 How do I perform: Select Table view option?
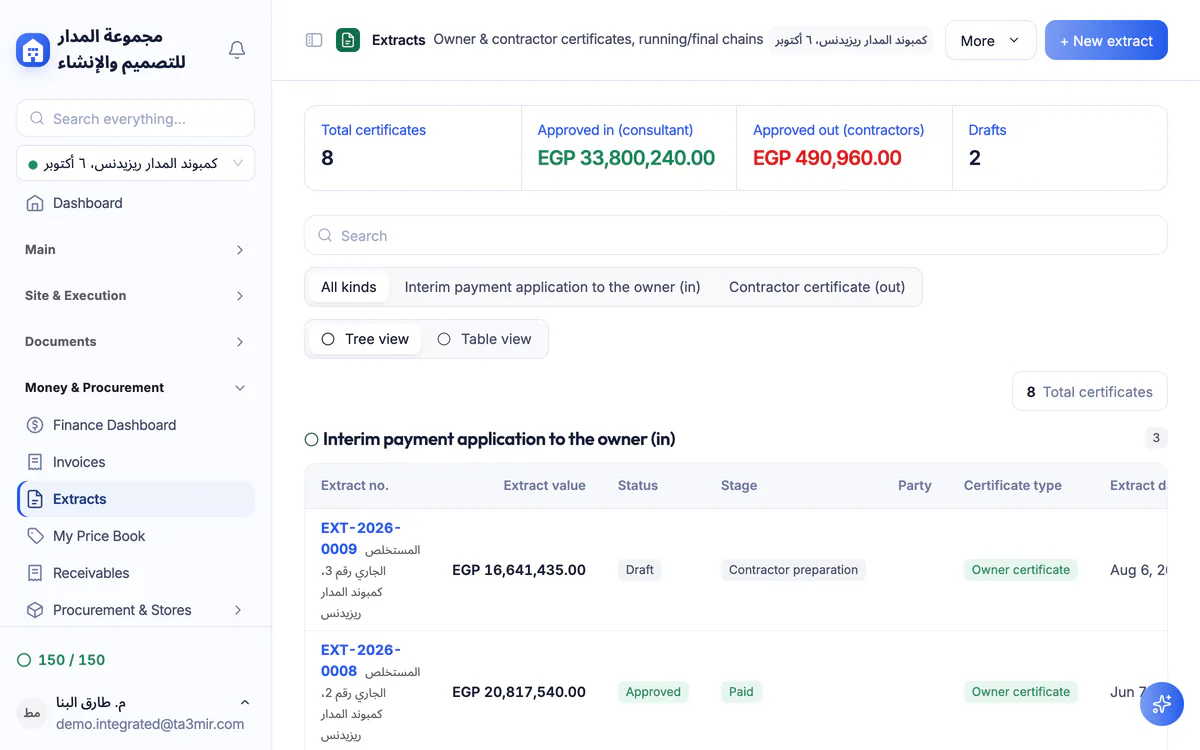pyautogui.click(x=485, y=339)
